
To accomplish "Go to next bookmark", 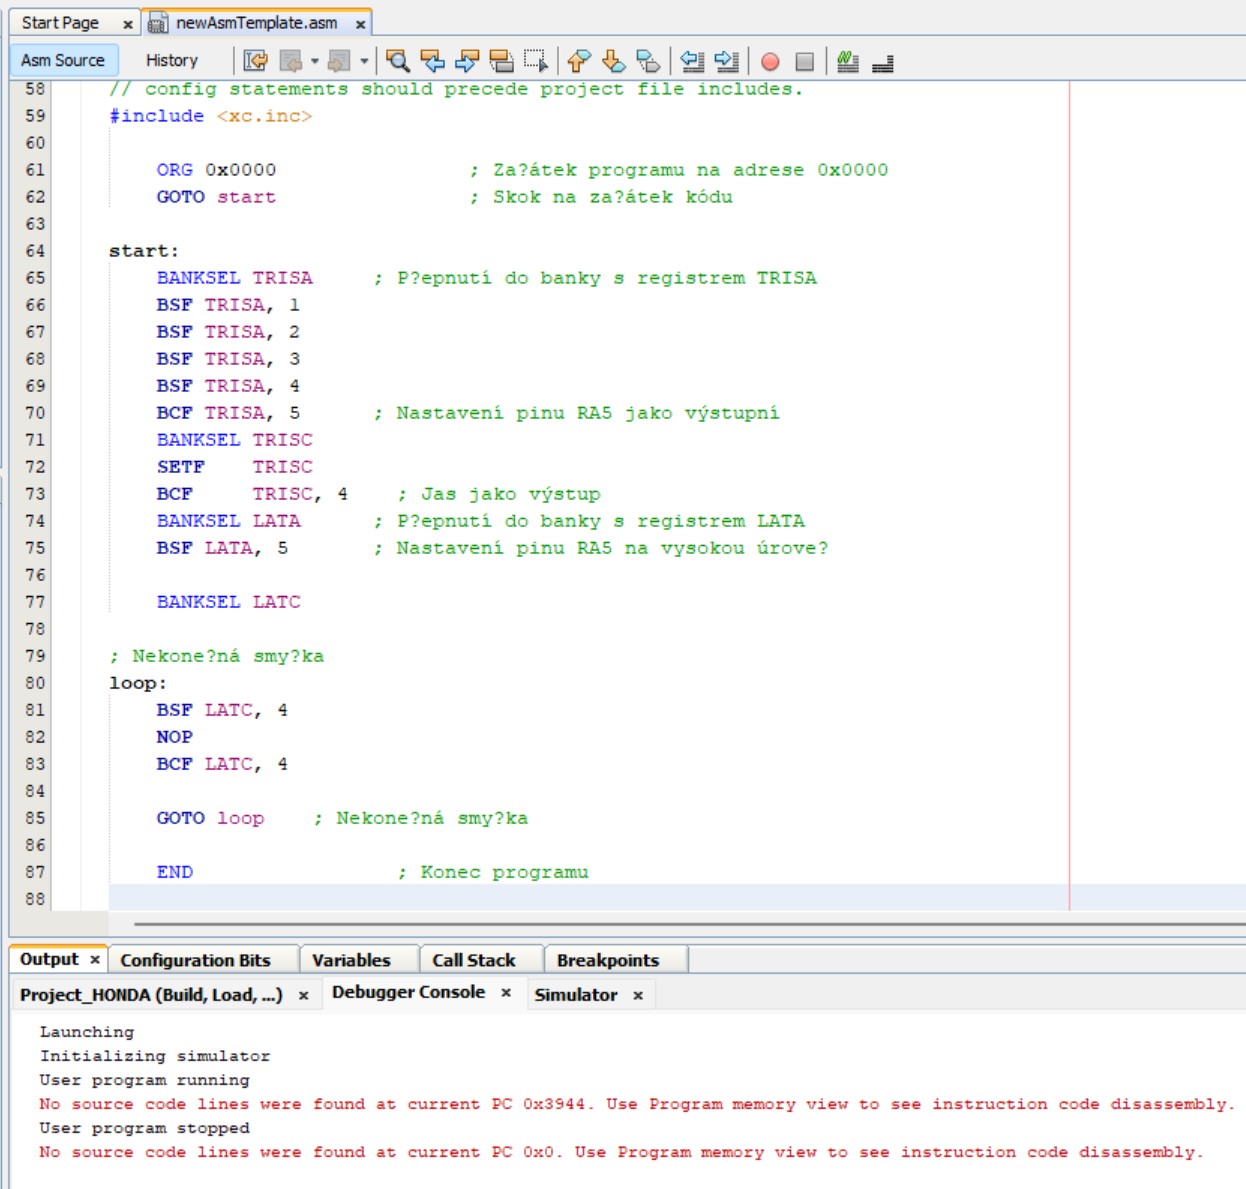I will click(x=613, y=61).
